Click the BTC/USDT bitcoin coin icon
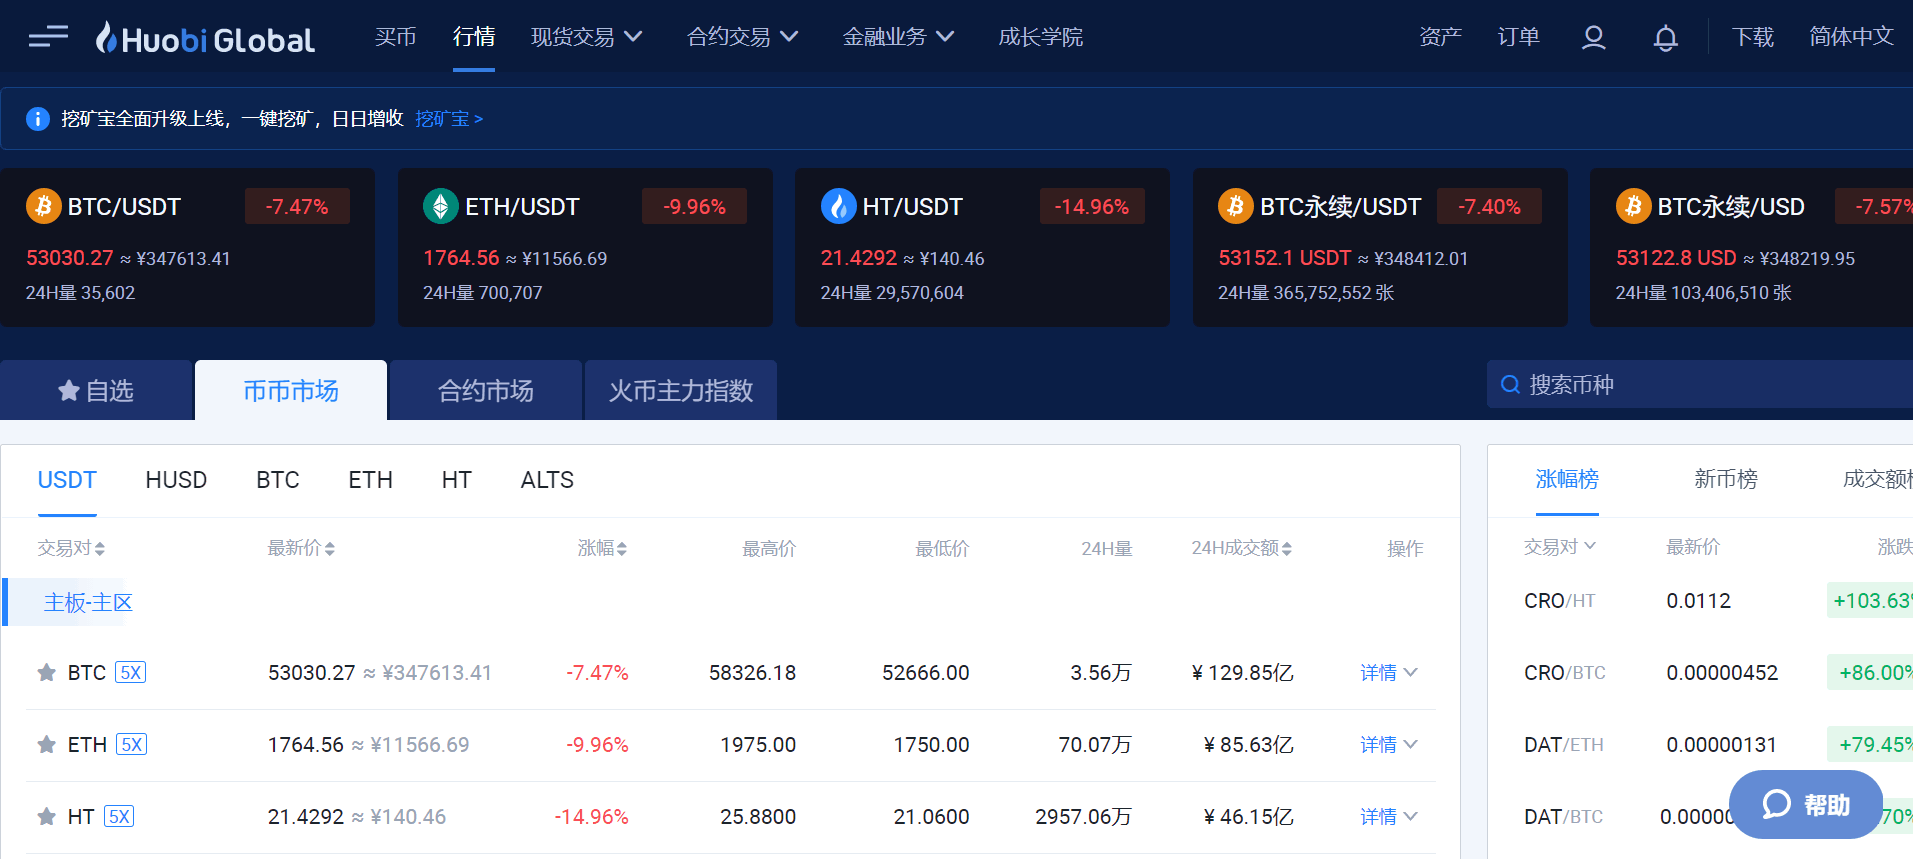 (43, 206)
